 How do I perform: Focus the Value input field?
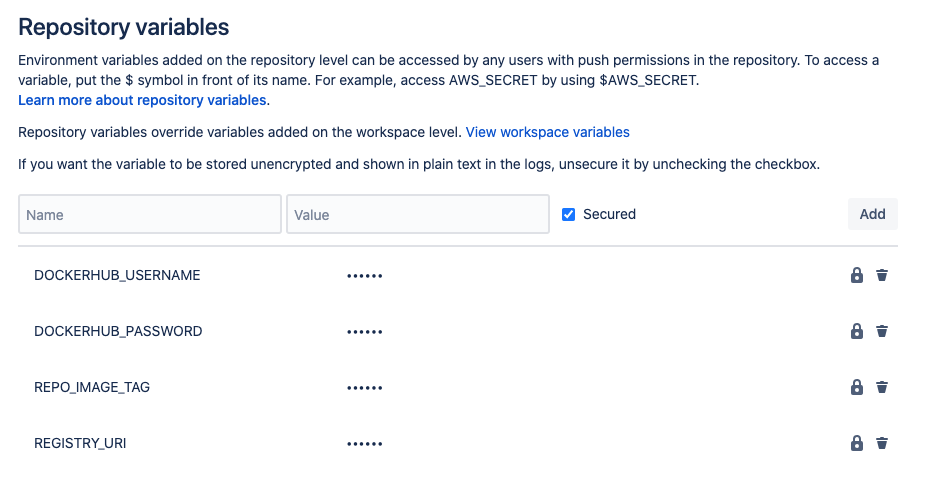pos(418,215)
